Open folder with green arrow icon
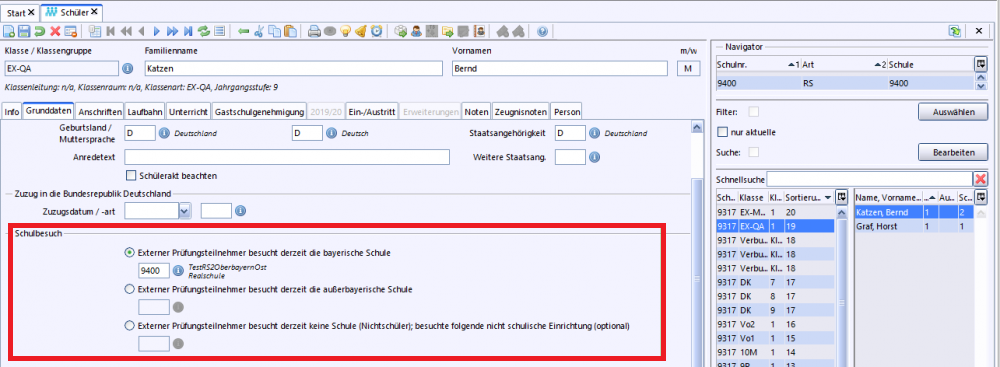This screenshot has height=367, width=1000. coord(447,31)
